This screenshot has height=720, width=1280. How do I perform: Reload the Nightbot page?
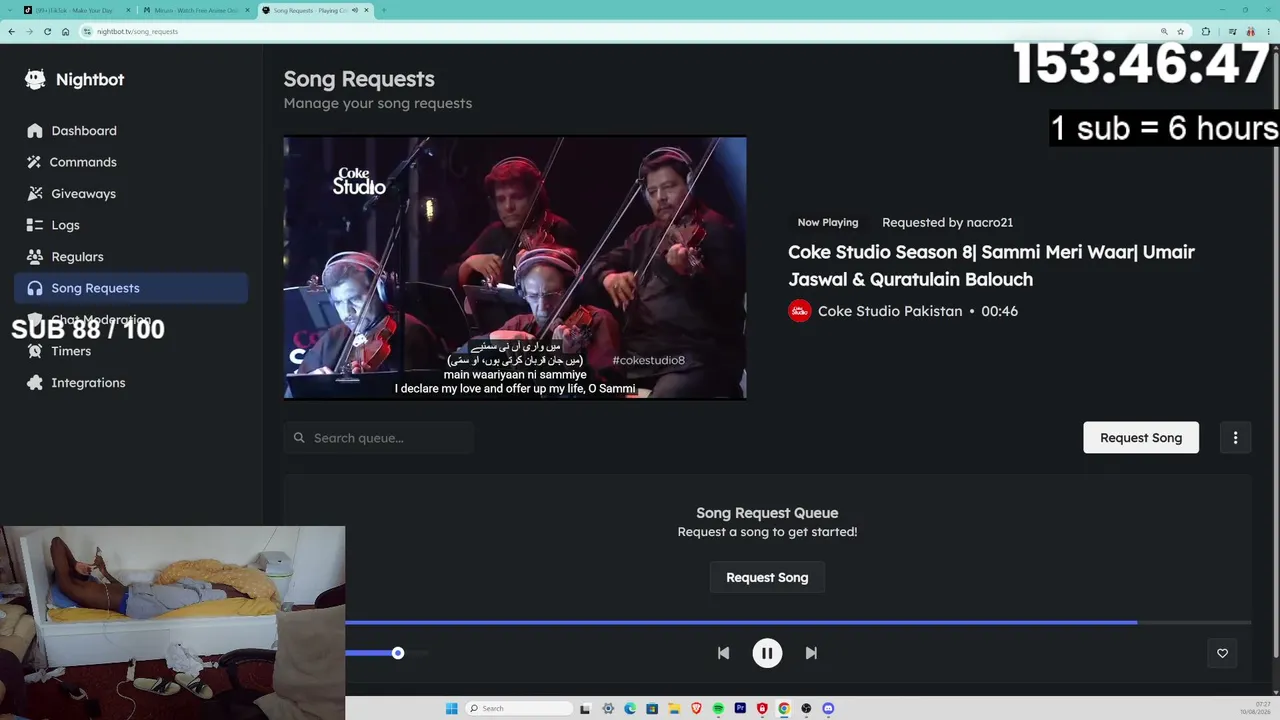point(47,32)
